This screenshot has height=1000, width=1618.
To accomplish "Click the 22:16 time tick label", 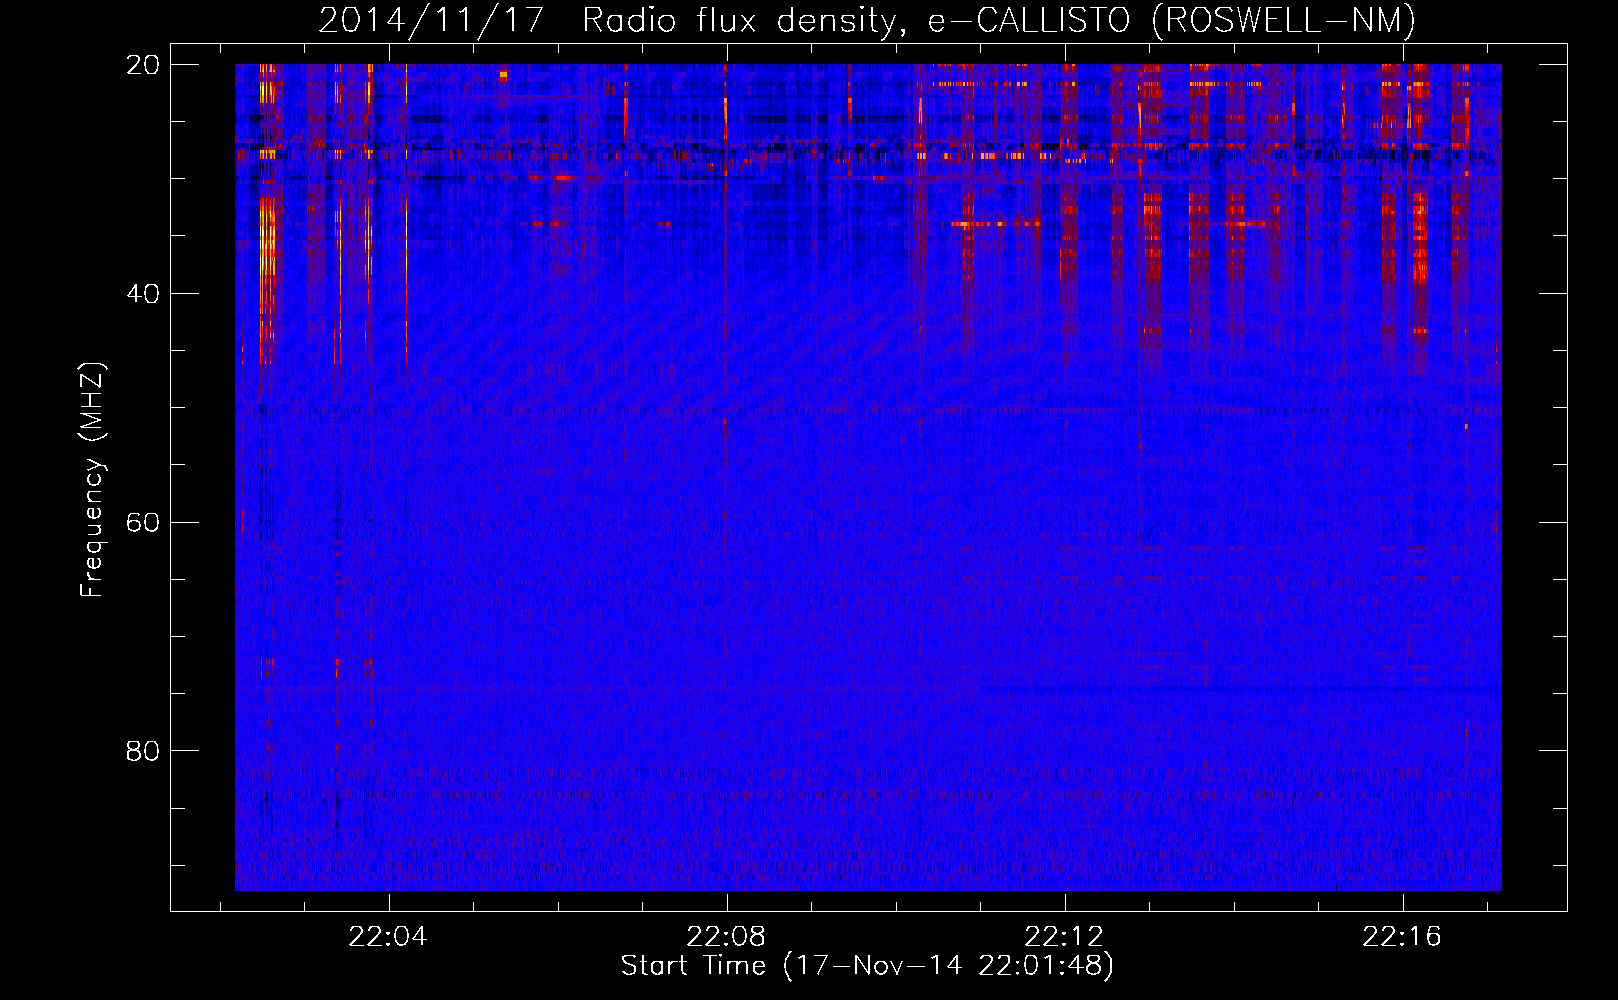I will click(1402, 936).
